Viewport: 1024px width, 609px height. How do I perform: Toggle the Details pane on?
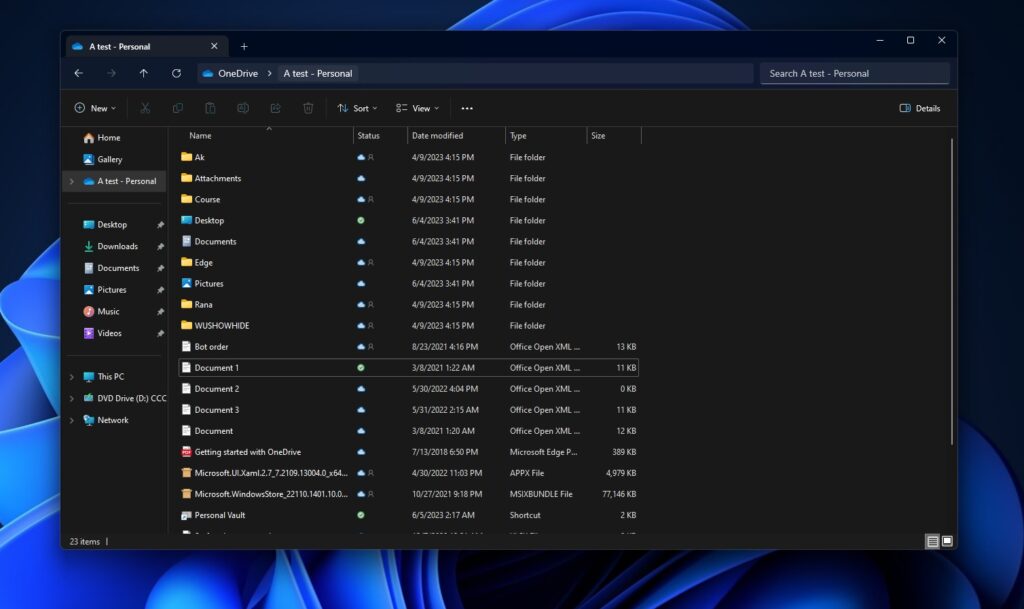tap(918, 108)
